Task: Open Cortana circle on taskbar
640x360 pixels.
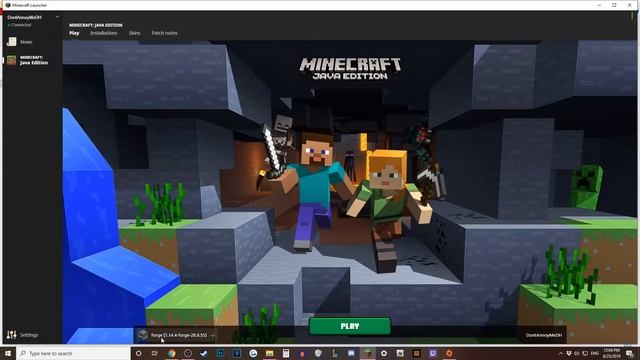Action: [138, 353]
